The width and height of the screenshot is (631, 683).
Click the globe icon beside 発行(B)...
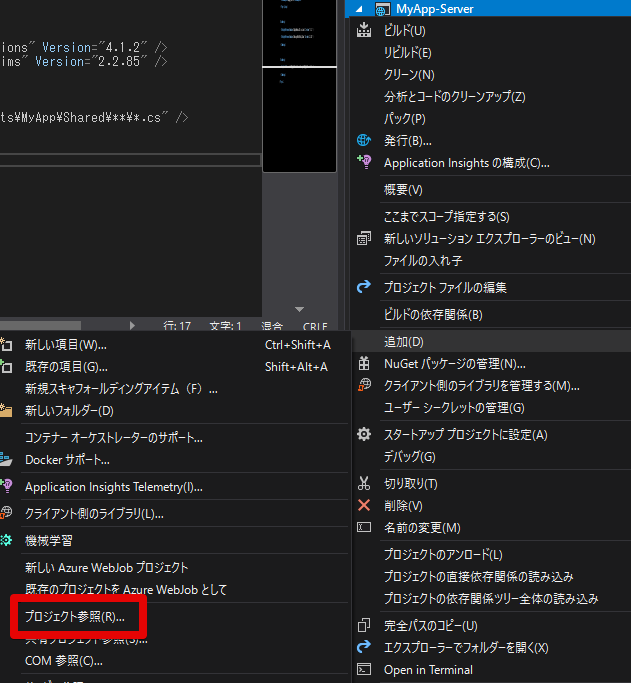tap(364, 140)
